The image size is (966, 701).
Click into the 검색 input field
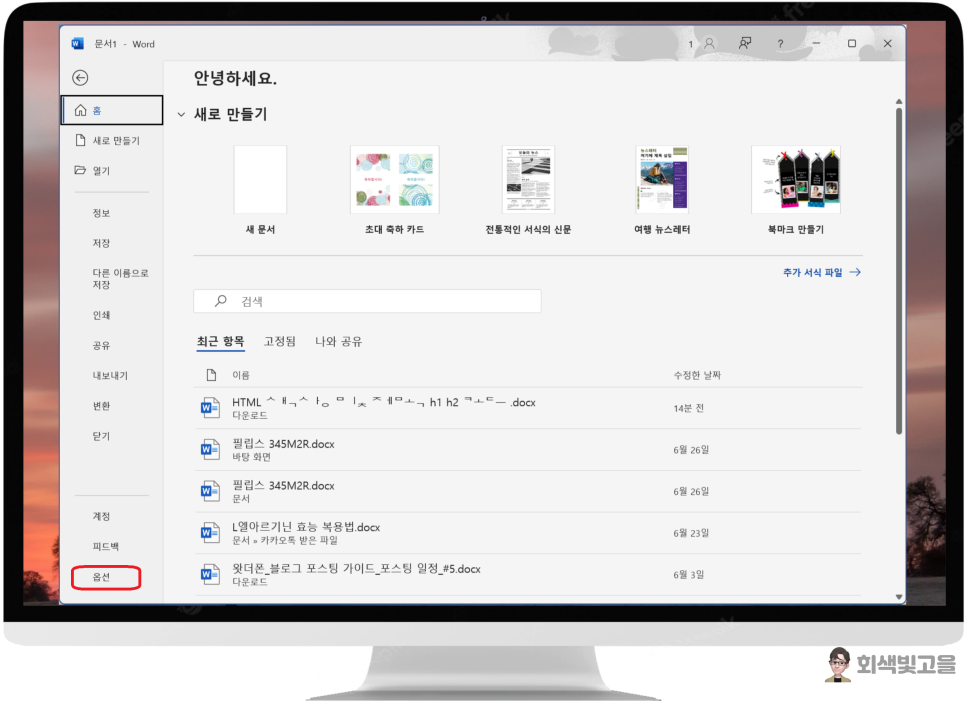(x=367, y=301)
